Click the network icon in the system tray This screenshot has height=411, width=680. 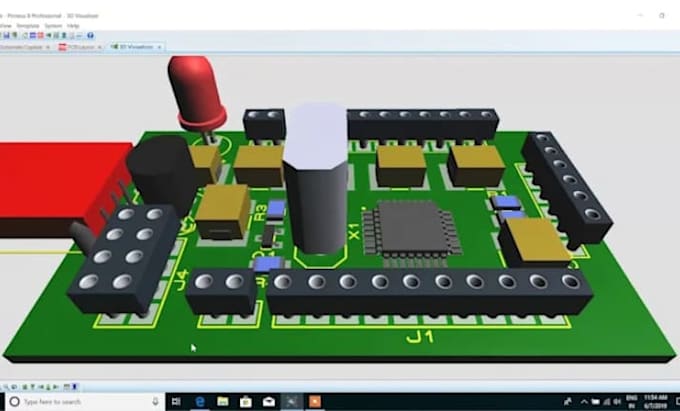click(606, 402)
